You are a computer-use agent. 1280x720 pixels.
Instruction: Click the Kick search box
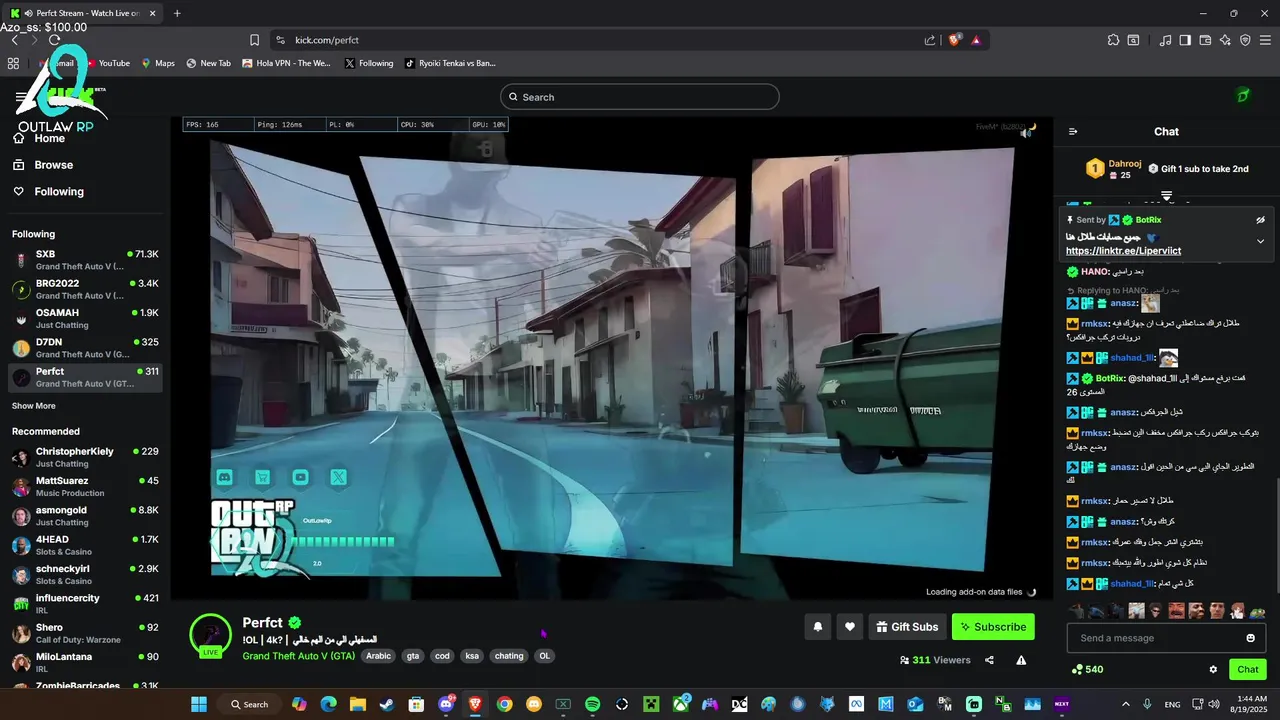click(640, 97)
